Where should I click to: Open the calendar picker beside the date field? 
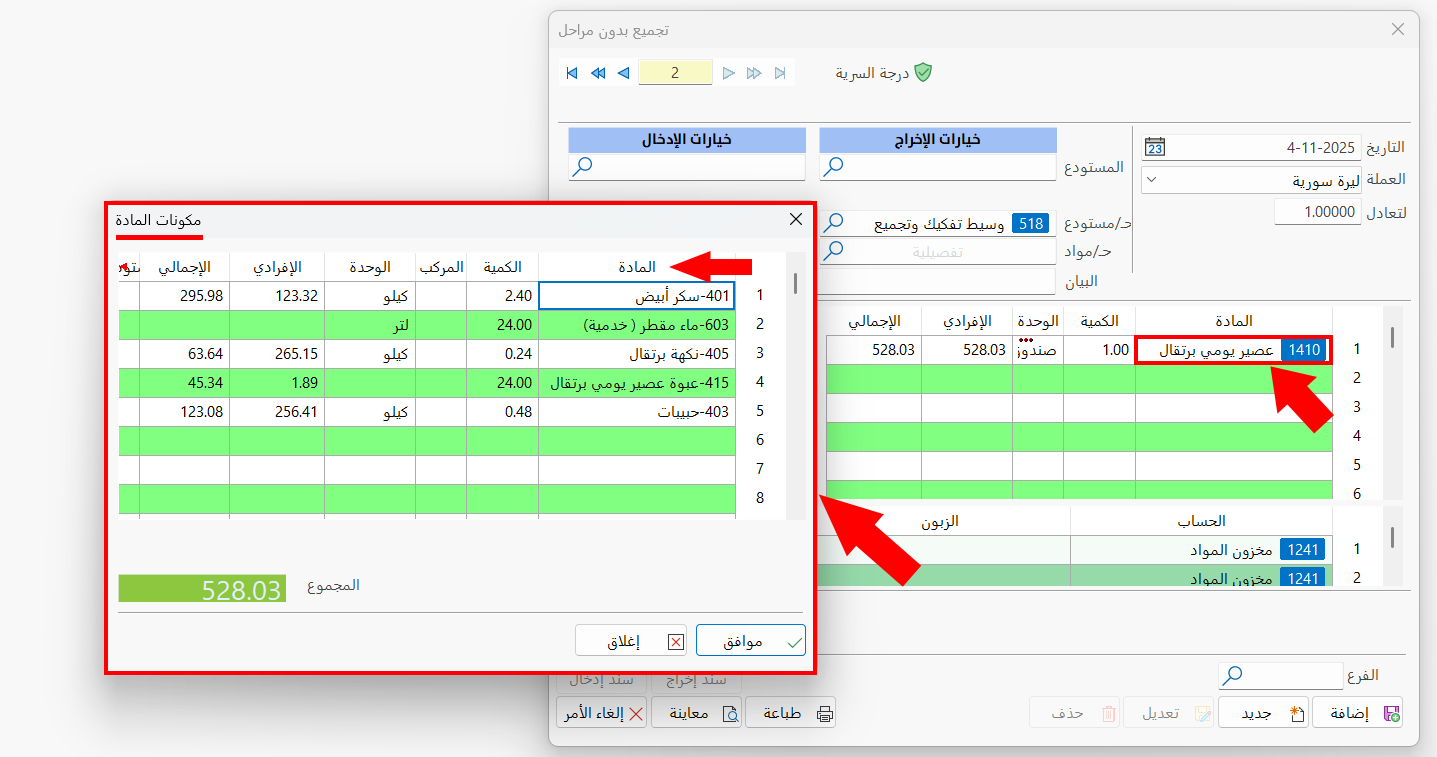[1155, 147]
